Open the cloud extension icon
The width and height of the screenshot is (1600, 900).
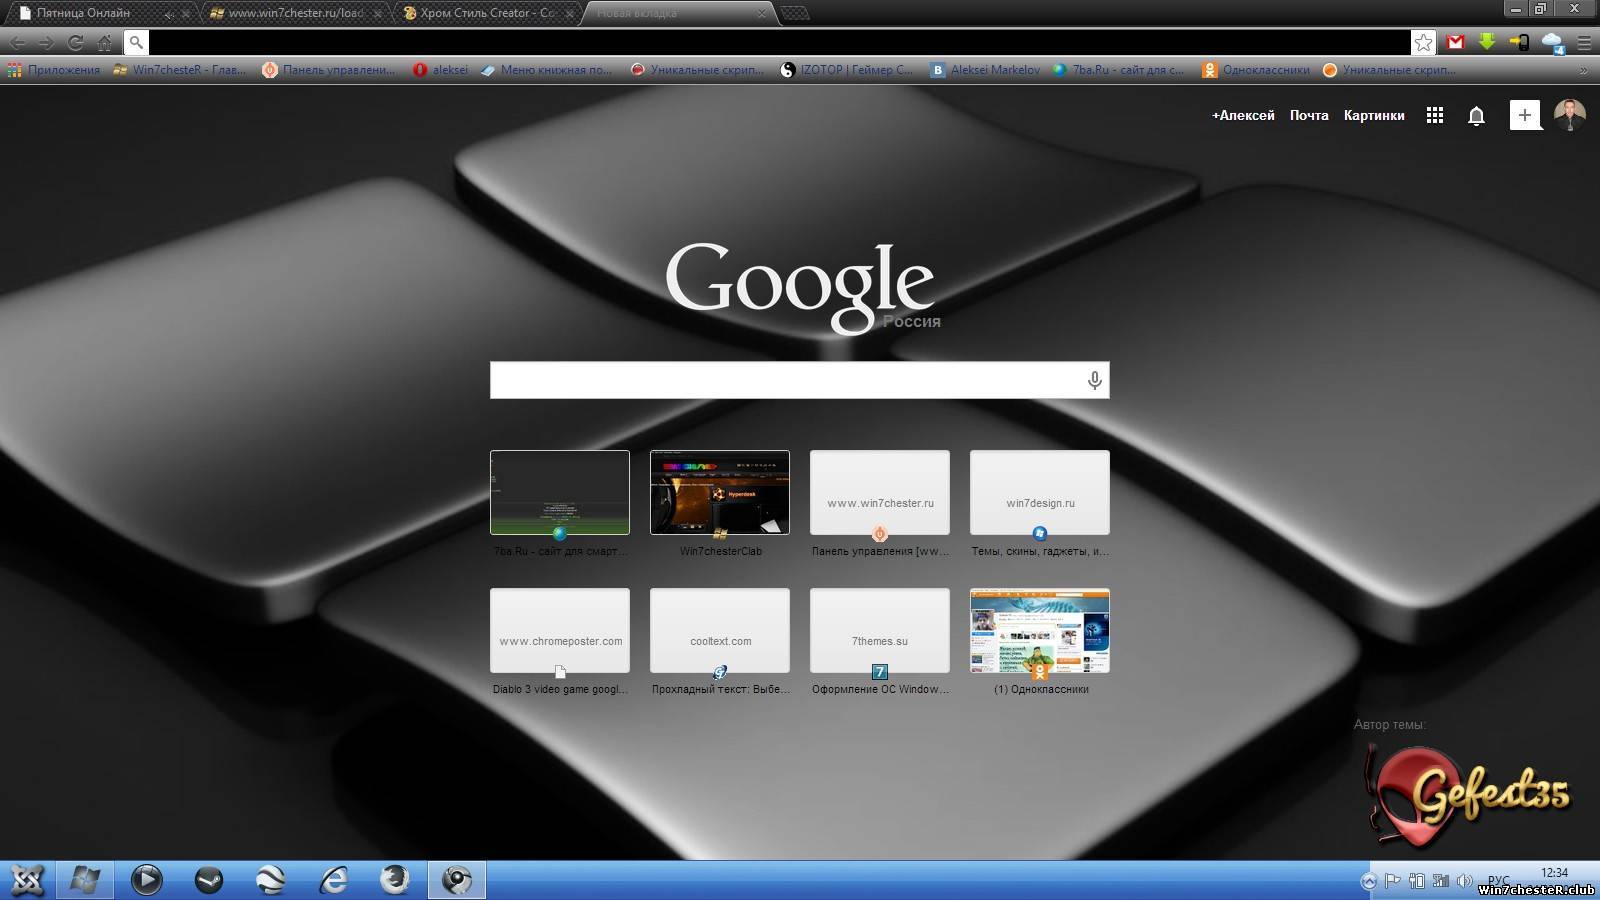pos(1552,42)
